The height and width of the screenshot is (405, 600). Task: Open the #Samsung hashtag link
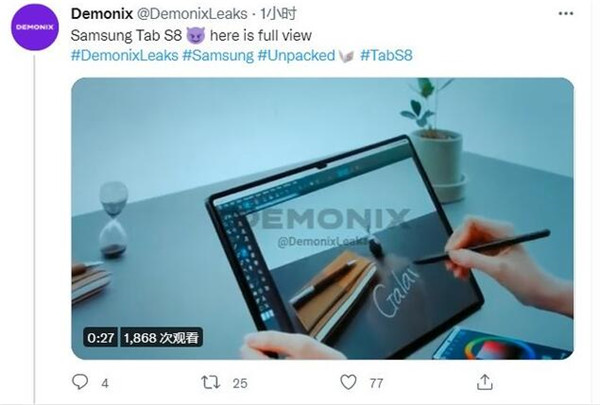tap(218, 56)
